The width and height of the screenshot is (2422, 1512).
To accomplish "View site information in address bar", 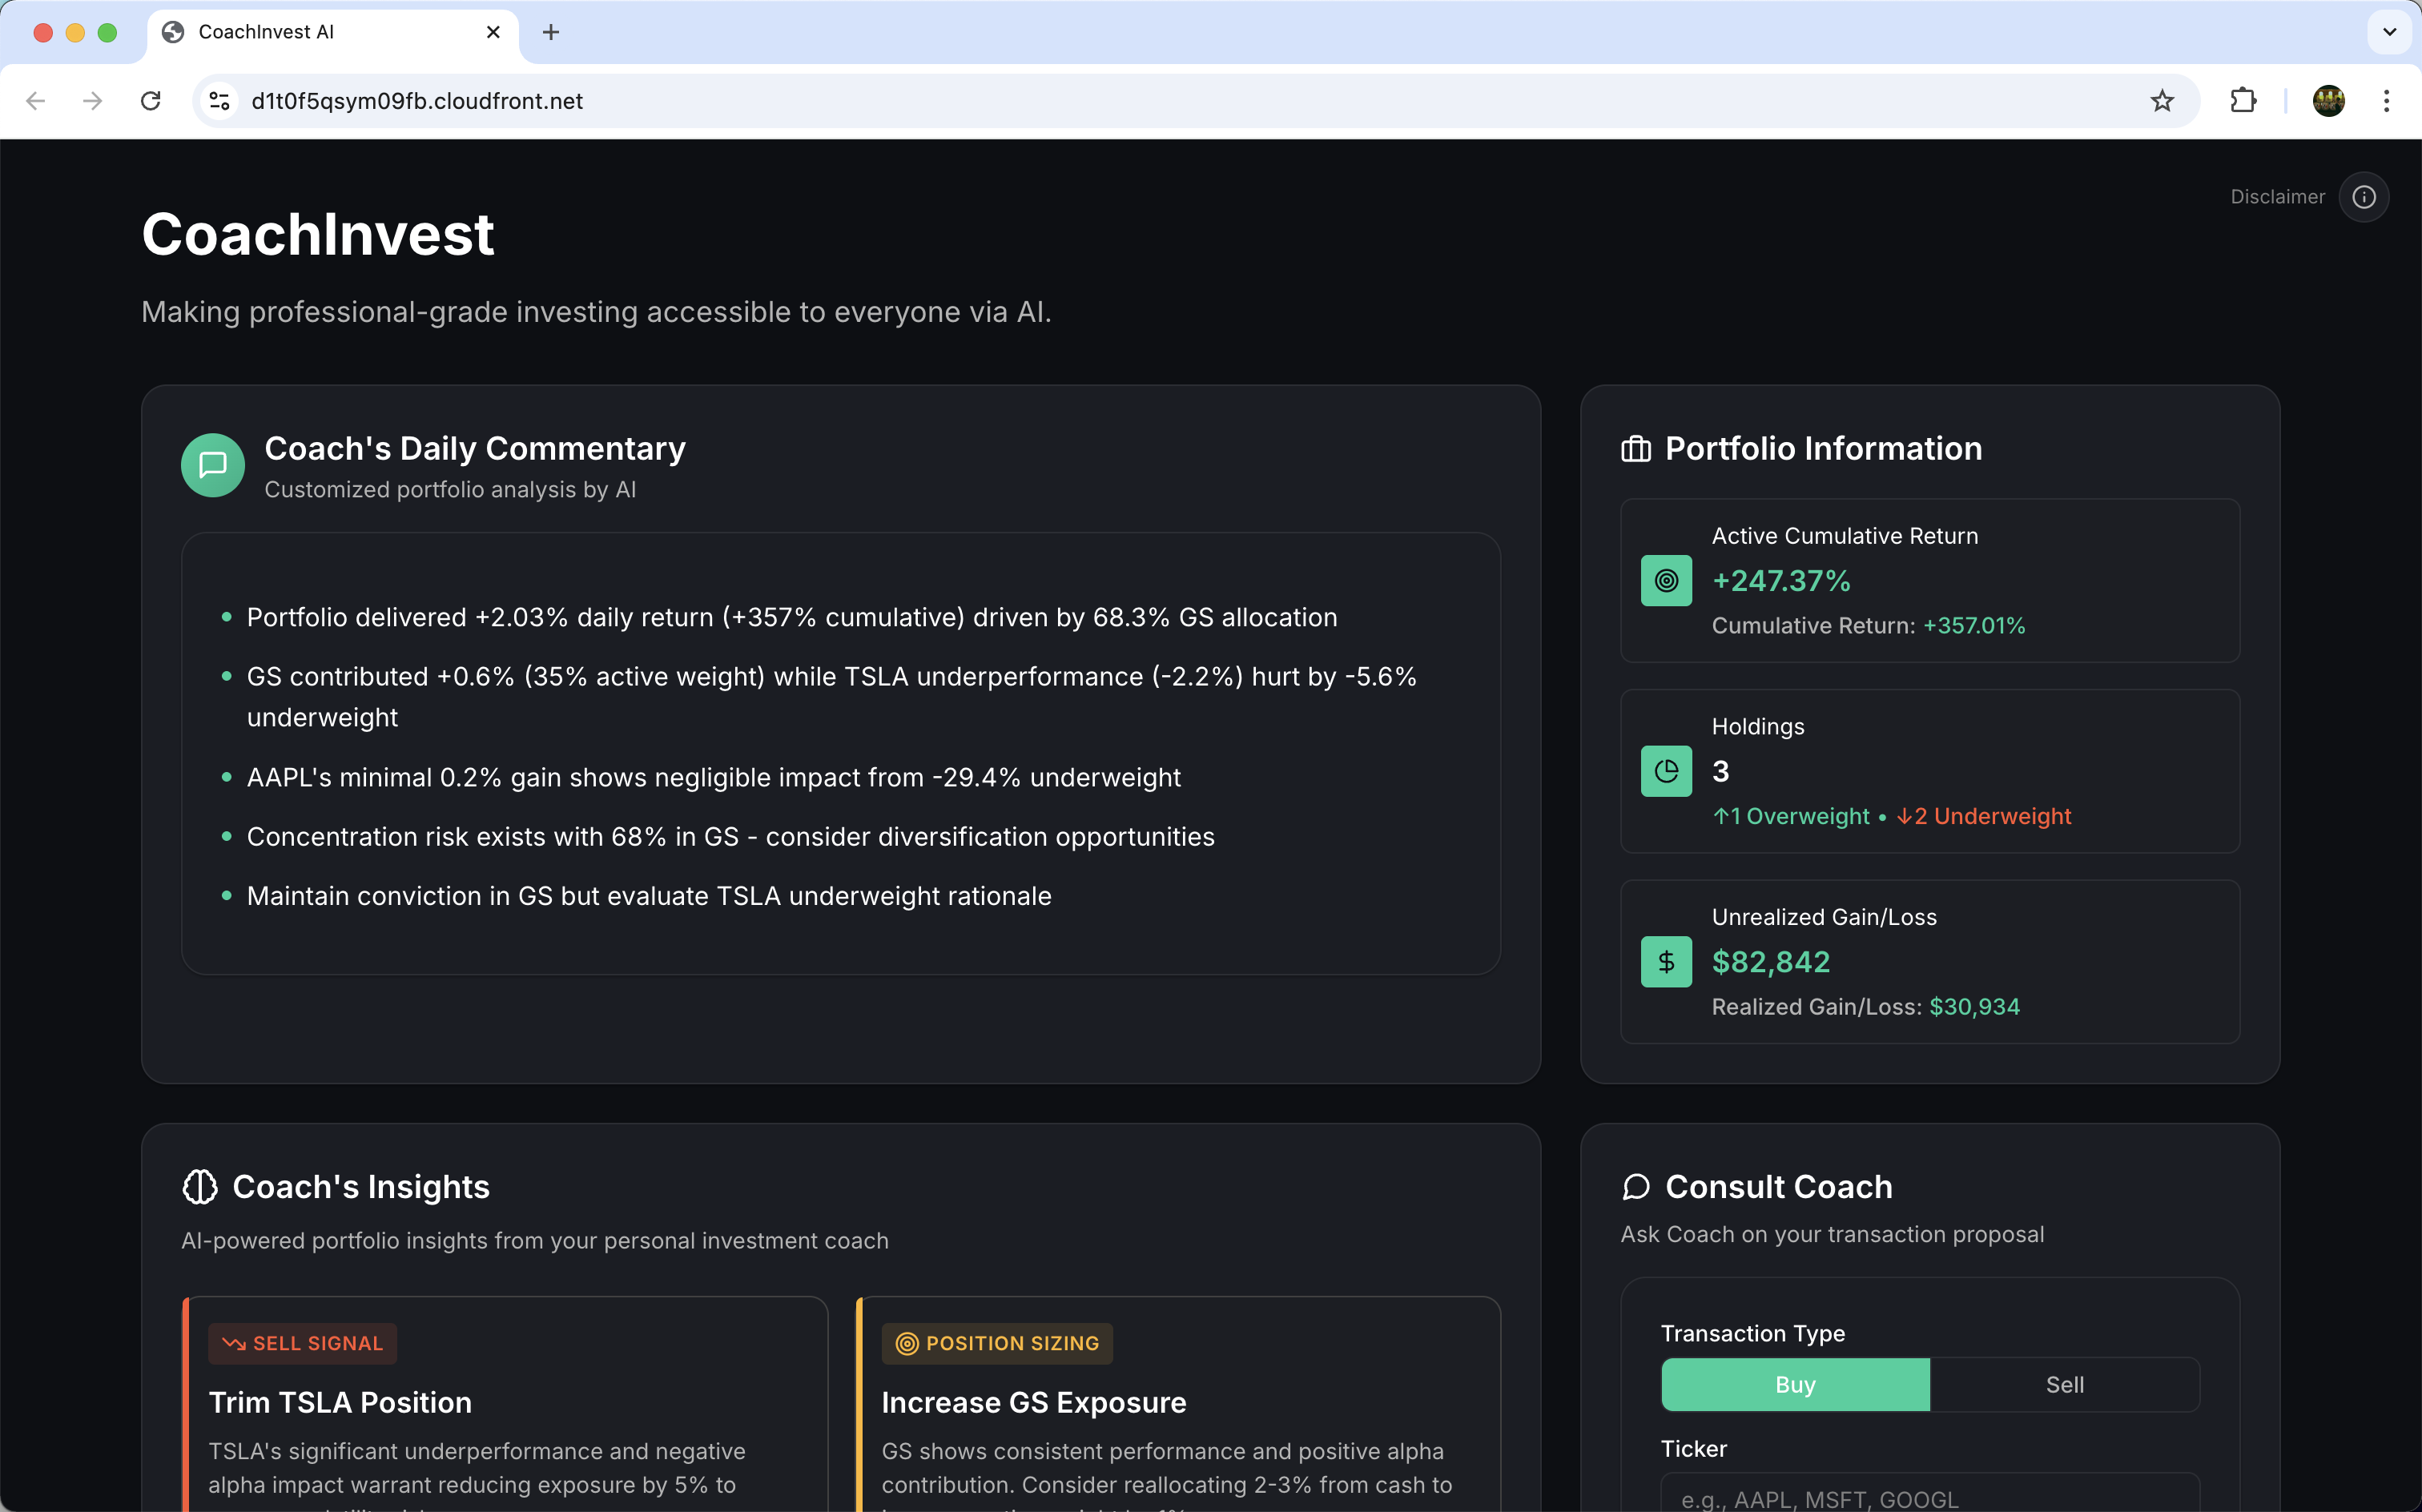I will (x=220, y=101).
